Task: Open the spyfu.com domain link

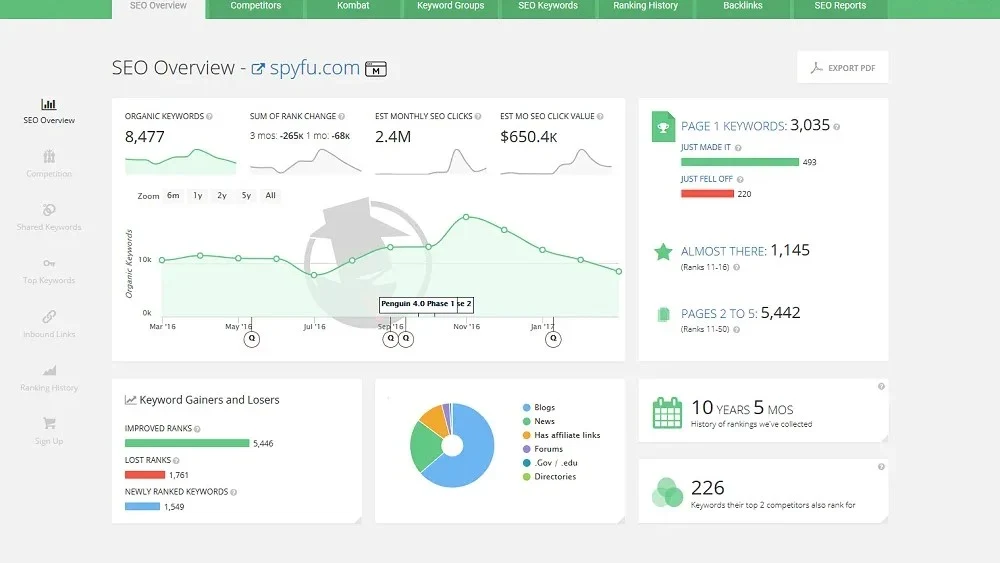Action: click(314, 68)
